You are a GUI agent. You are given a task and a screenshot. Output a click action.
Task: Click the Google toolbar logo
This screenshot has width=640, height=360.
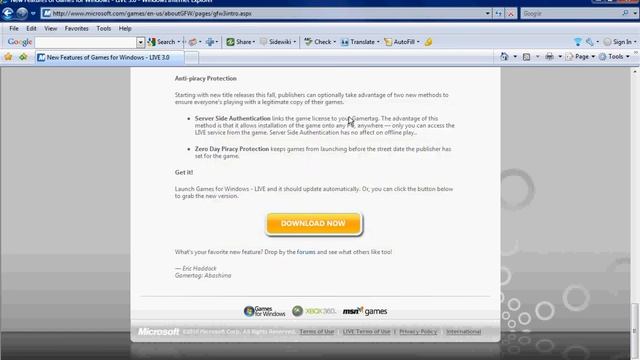(x=20, y=42)
